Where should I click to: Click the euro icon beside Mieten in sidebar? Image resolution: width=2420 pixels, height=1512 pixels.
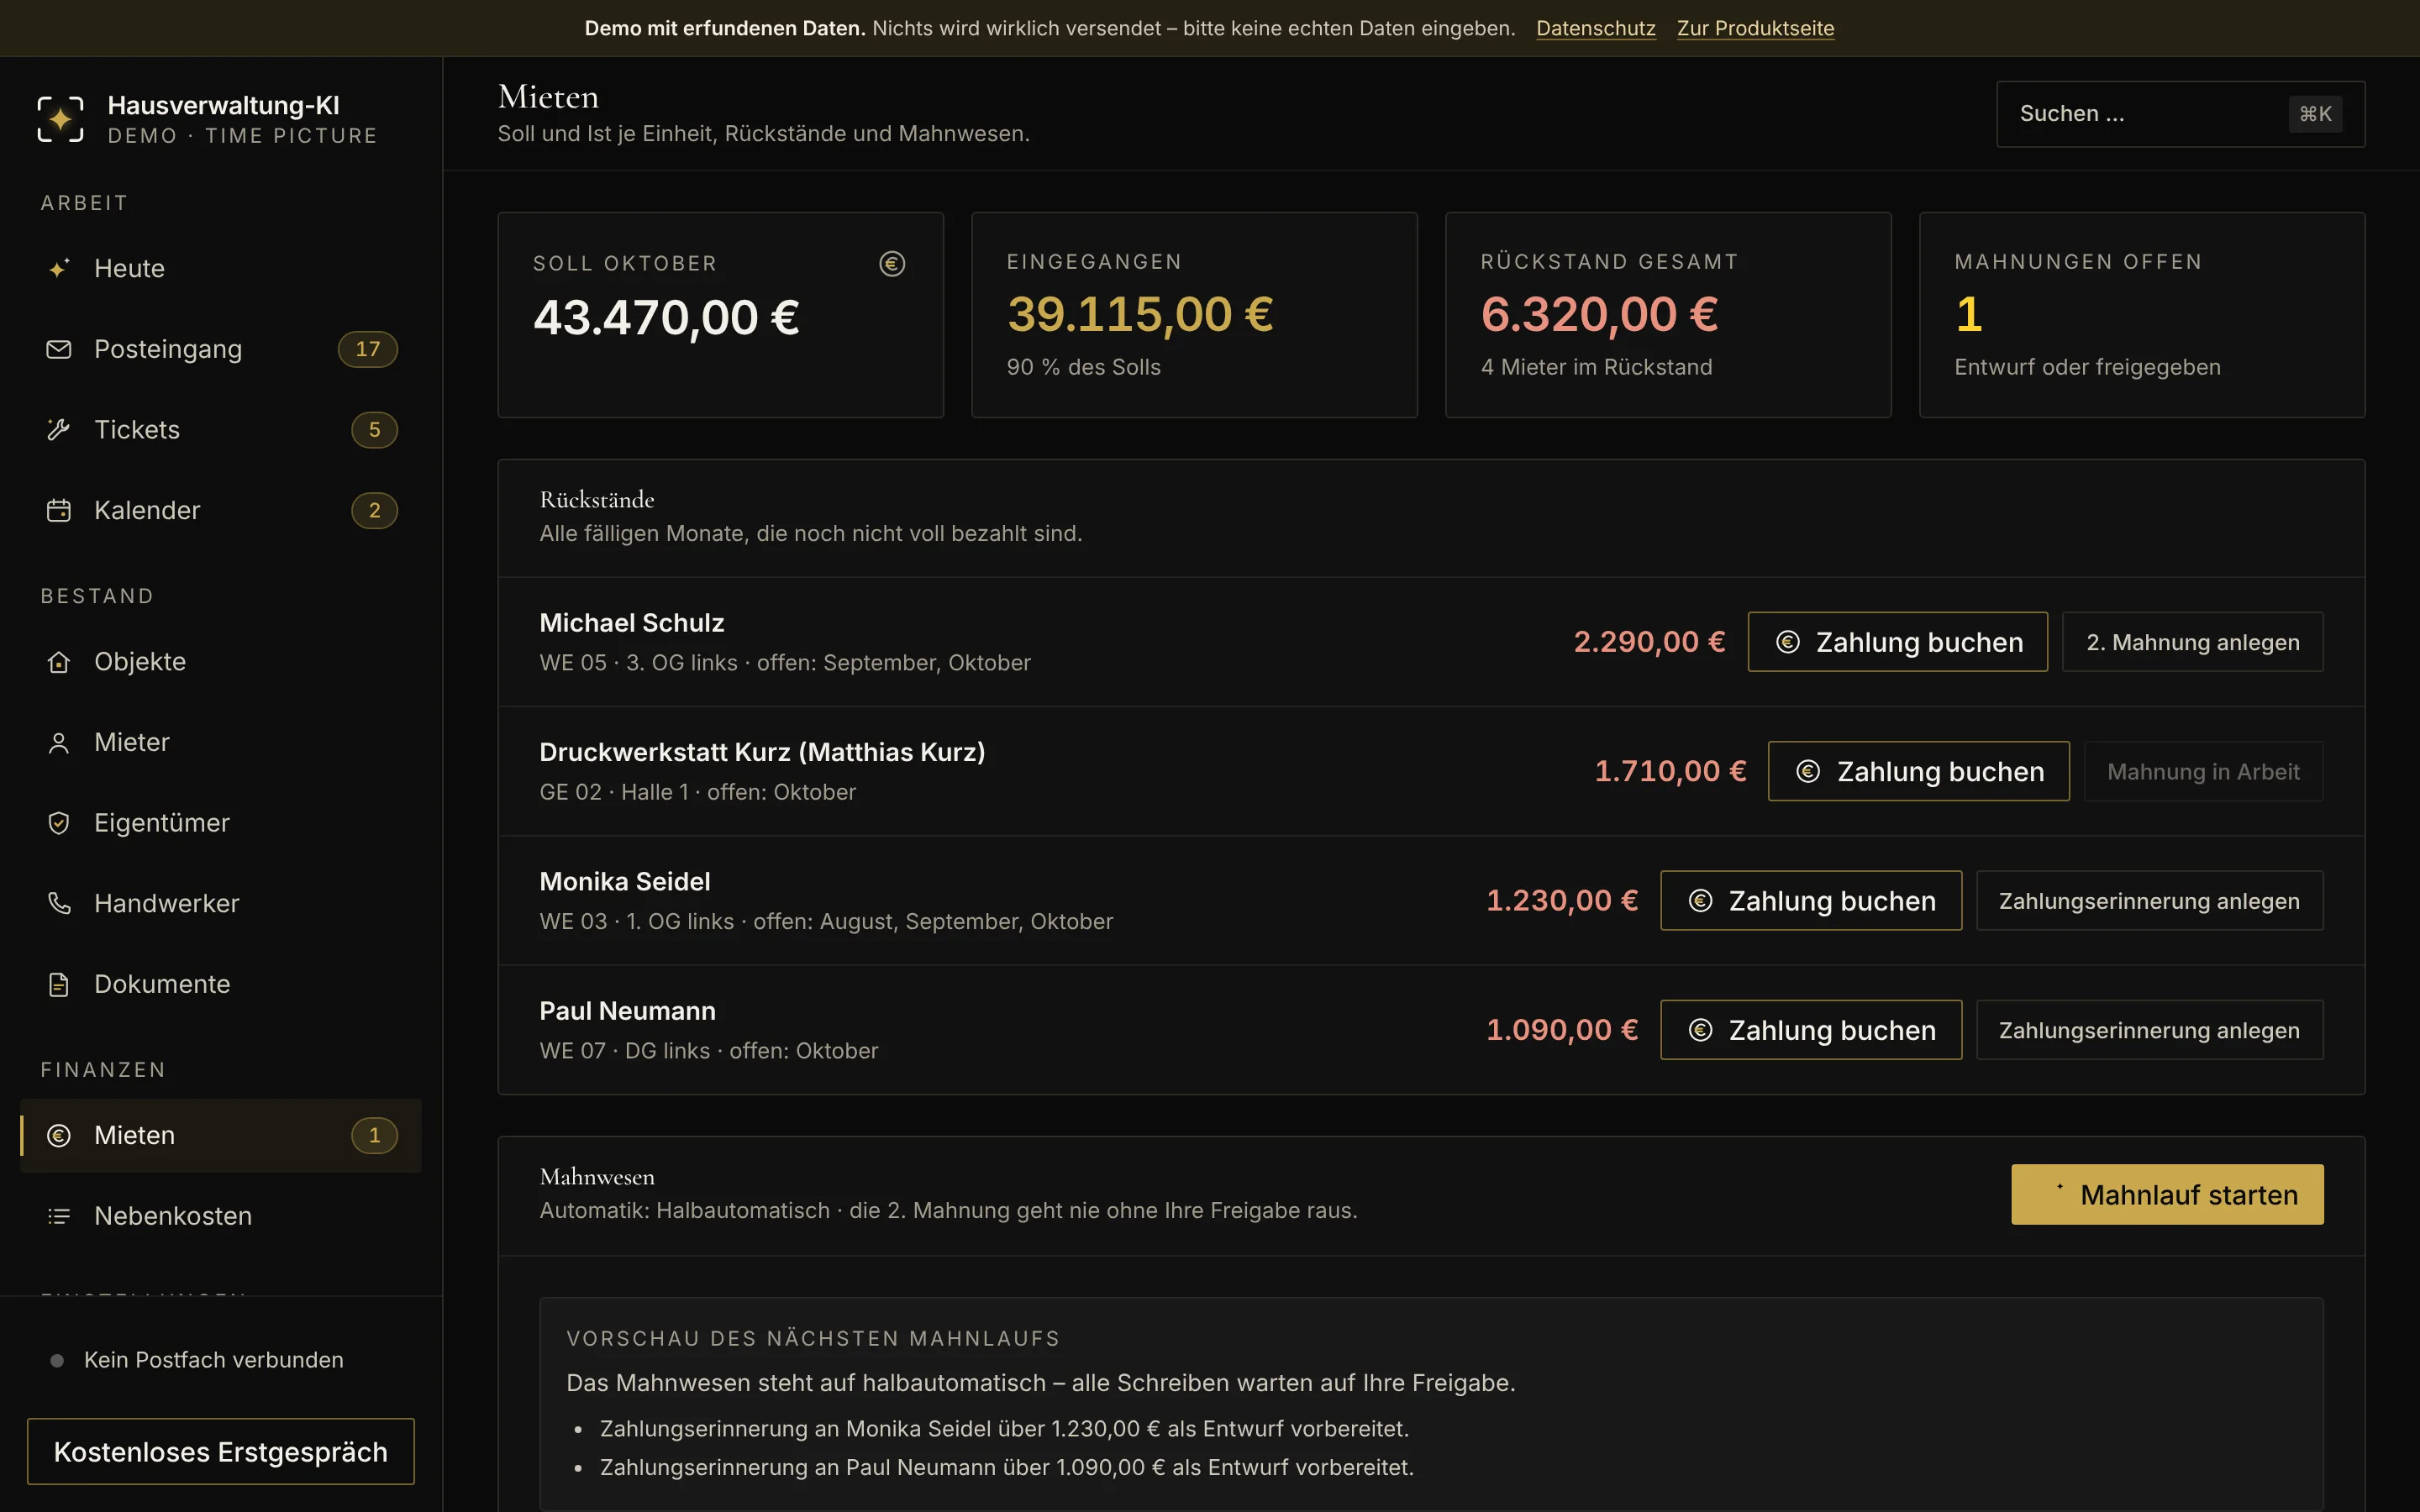[59, 1135]
